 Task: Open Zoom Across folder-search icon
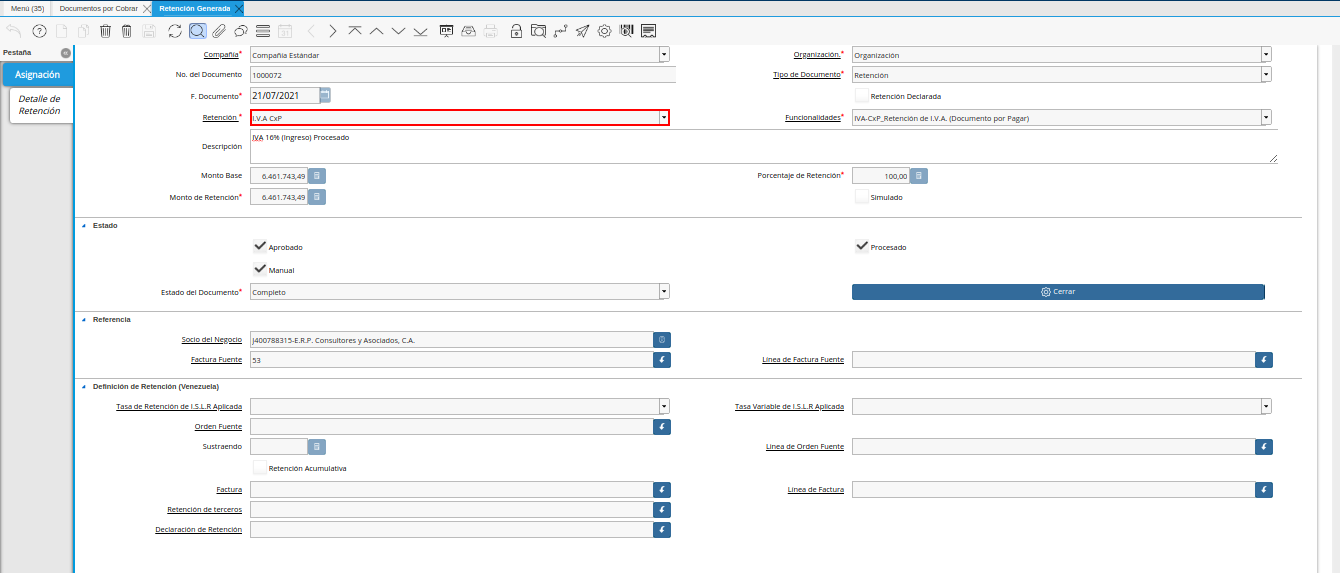(x=538, y=31)
